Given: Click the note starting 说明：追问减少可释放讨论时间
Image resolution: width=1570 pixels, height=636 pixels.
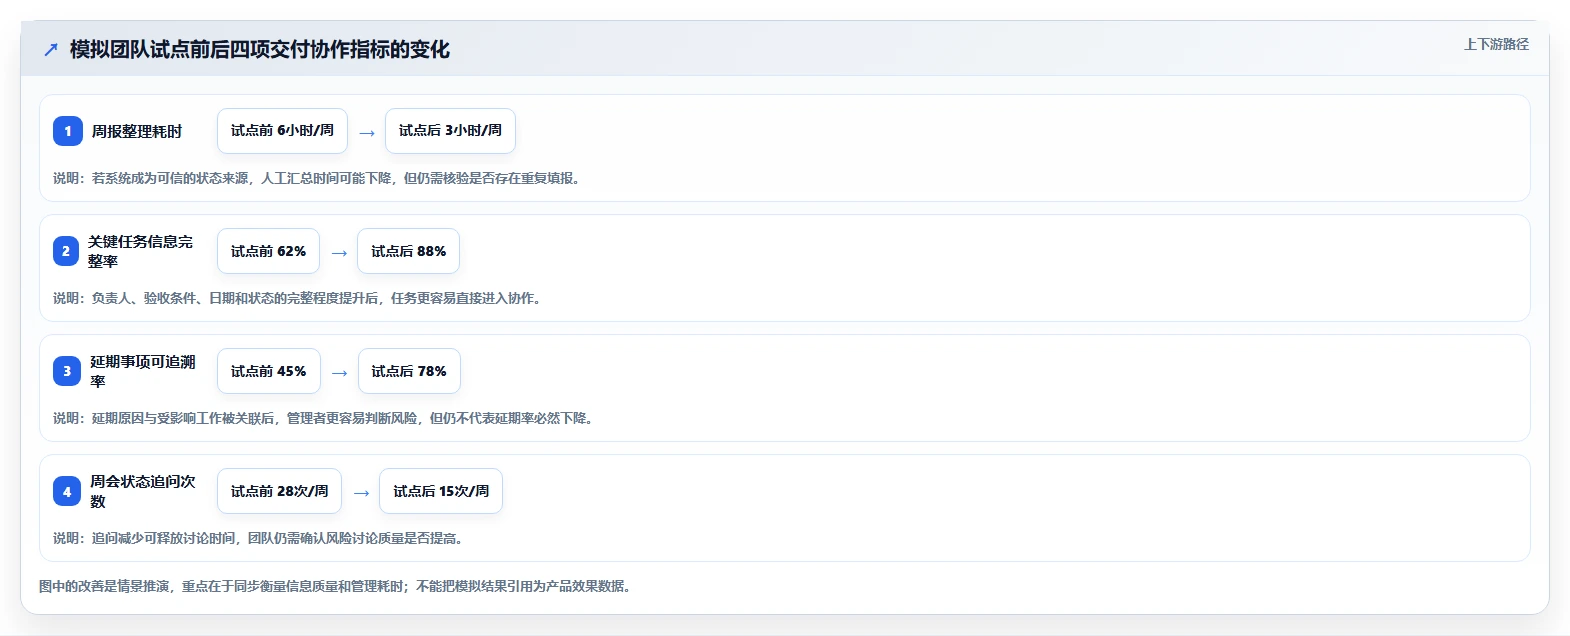Looking at the screenshot, I should click(260, 538).
